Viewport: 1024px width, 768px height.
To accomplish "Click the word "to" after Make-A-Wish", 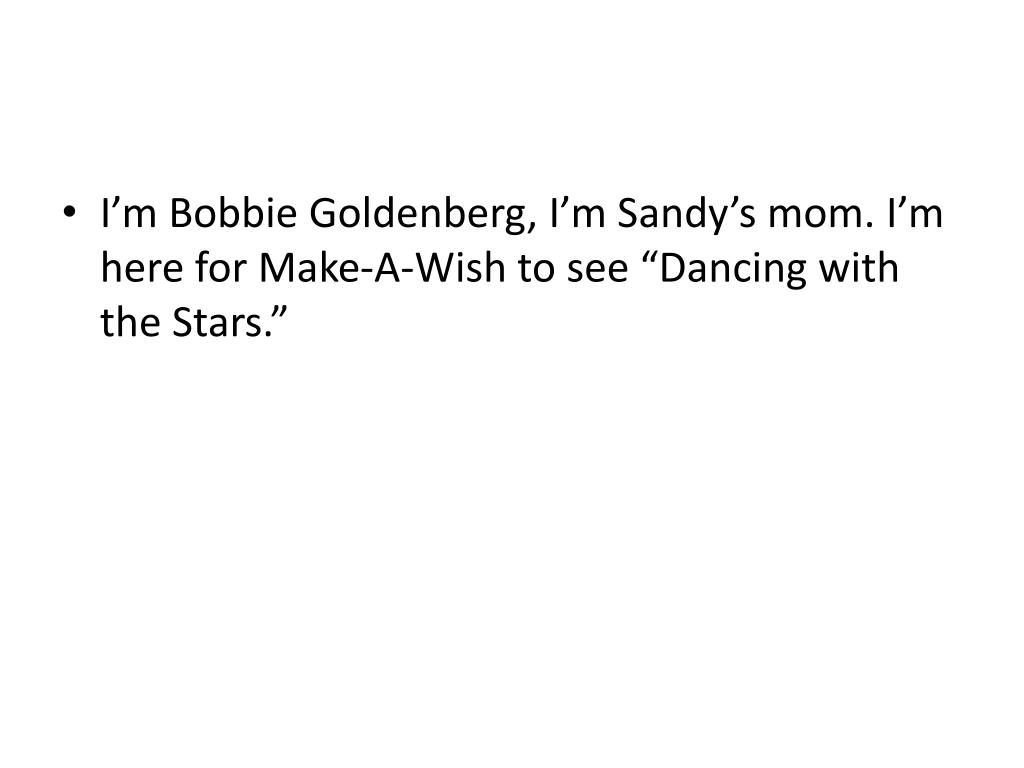I will click(535, 270).
